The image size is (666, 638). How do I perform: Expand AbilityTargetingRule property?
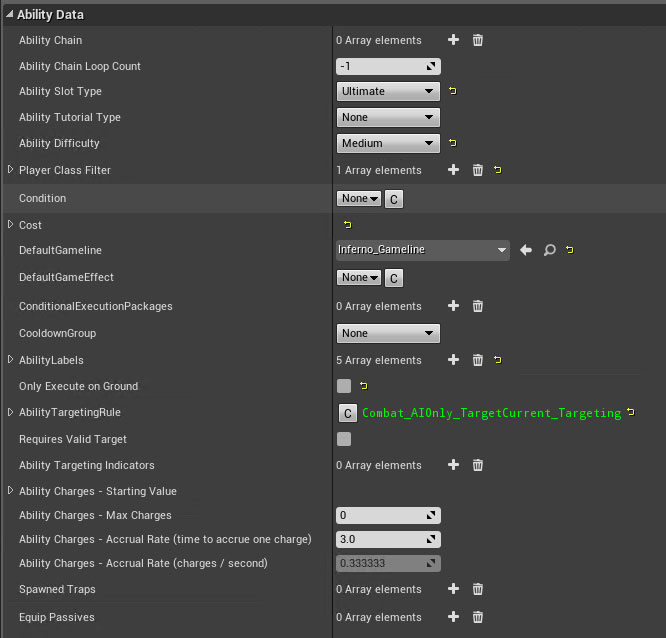[11, 412]
